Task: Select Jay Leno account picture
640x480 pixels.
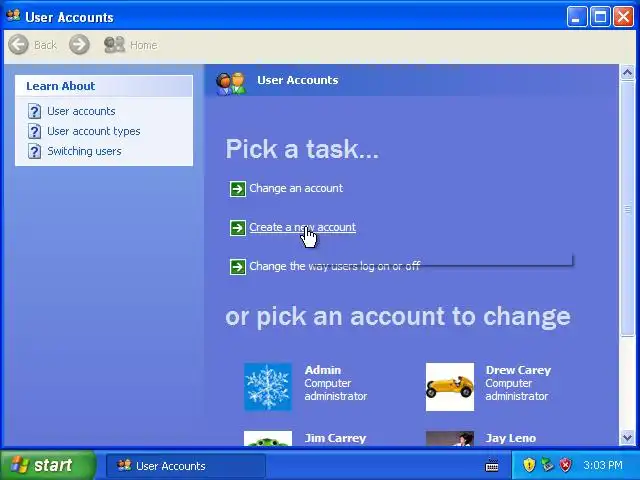Action: 450,438
